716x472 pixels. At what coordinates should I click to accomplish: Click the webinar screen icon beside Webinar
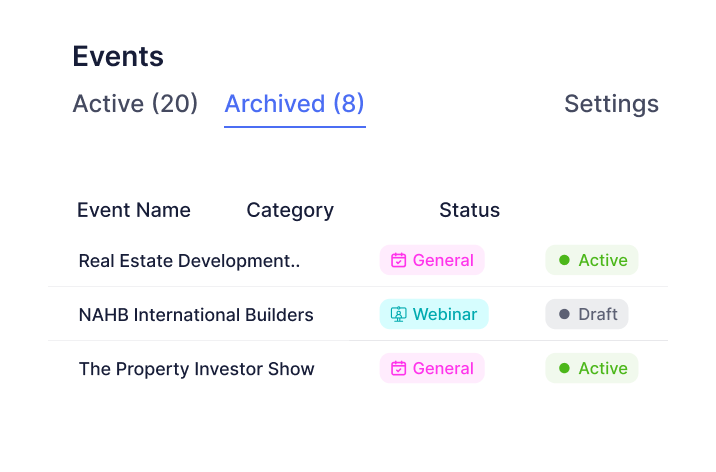coord(398,315)
